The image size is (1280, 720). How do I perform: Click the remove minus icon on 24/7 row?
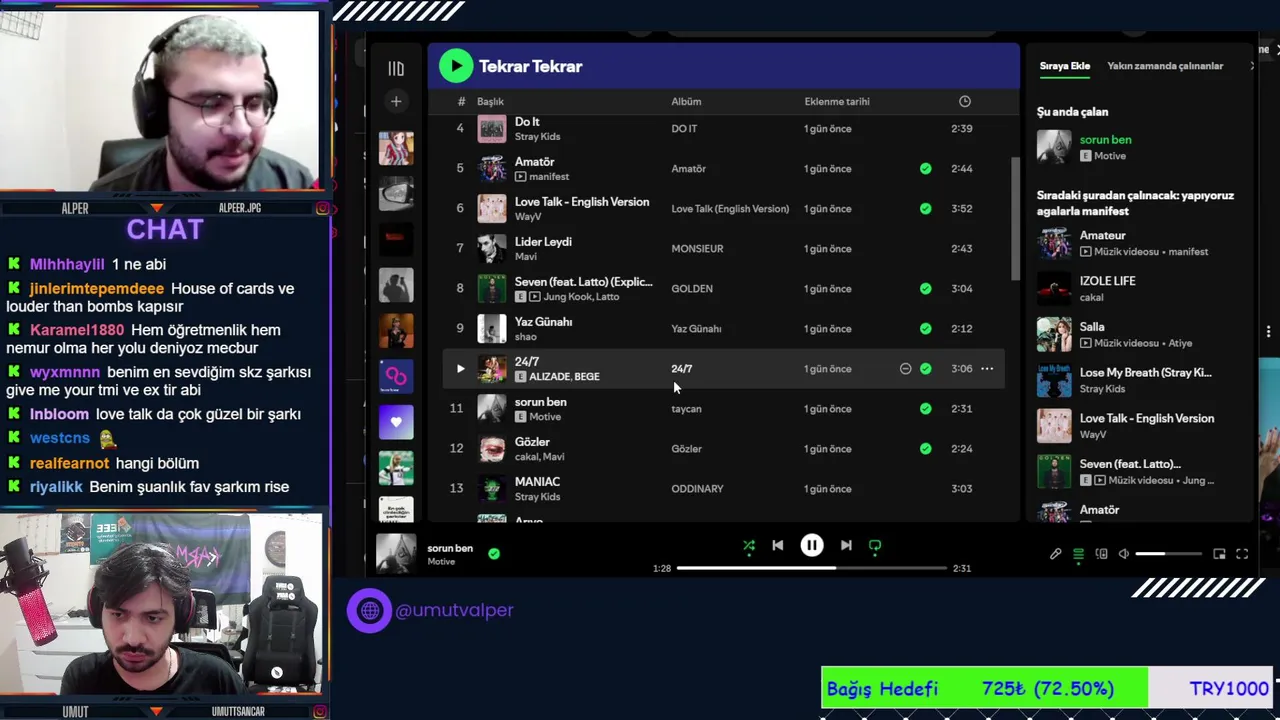905,368
